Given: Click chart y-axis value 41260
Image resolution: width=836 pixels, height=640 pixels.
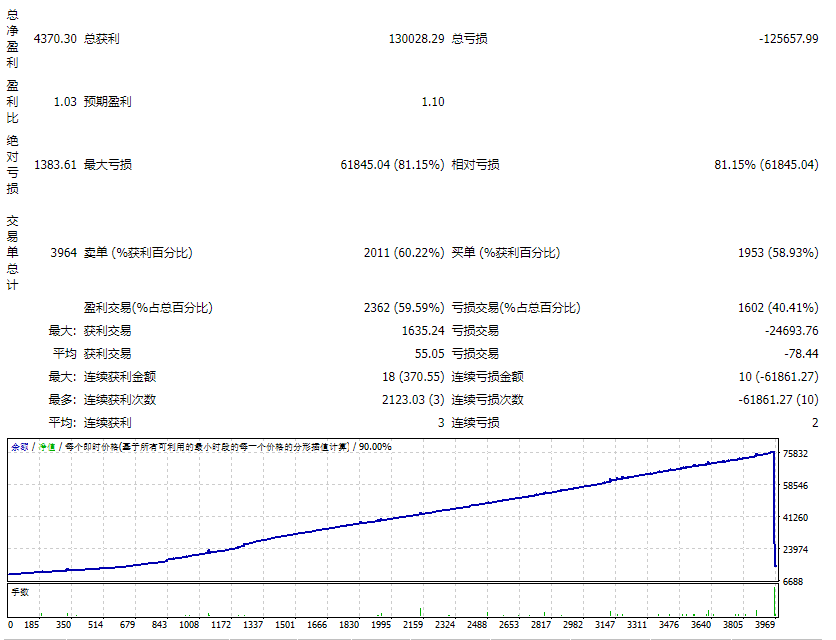Looking at the screenshot, I should (795, 517).
